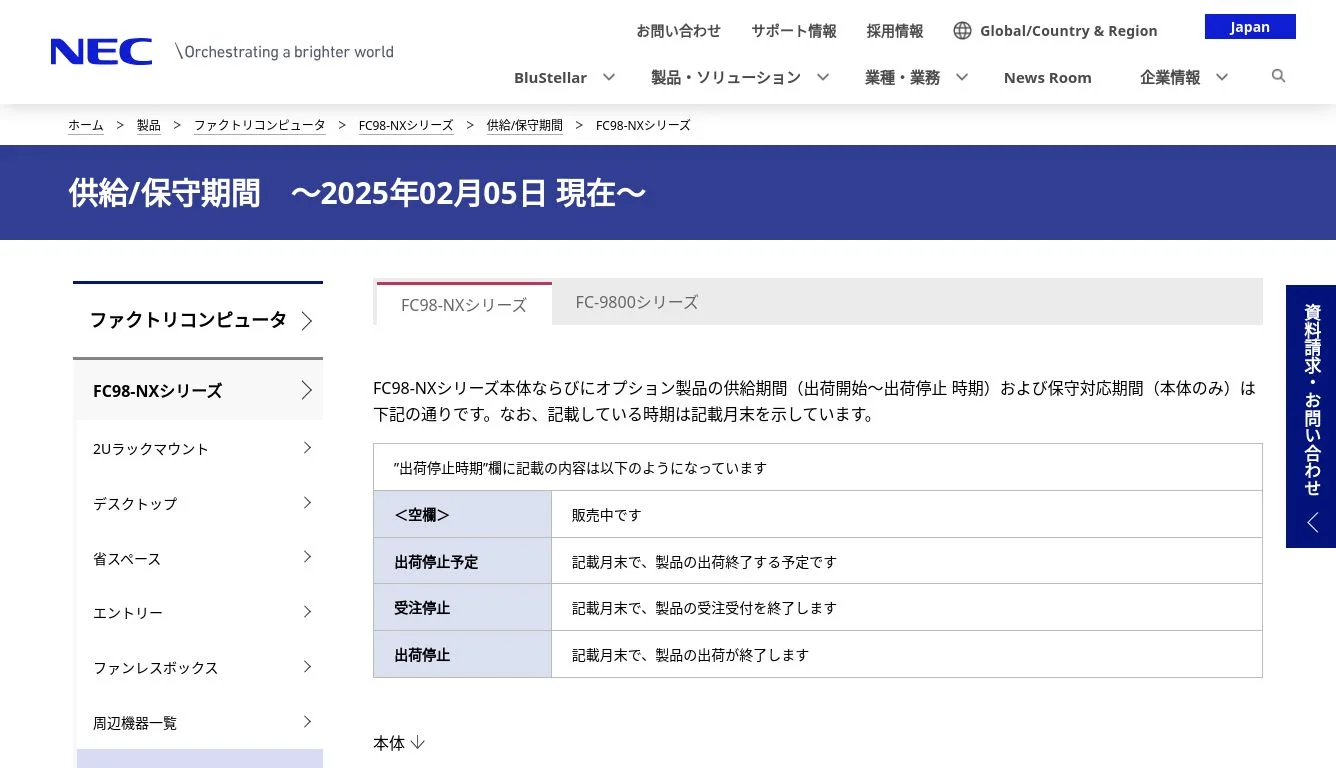The image size is (1336, 768).
Task: Click the <空欄> table cell
Action: pyautogui.click(x=462, y=514)
